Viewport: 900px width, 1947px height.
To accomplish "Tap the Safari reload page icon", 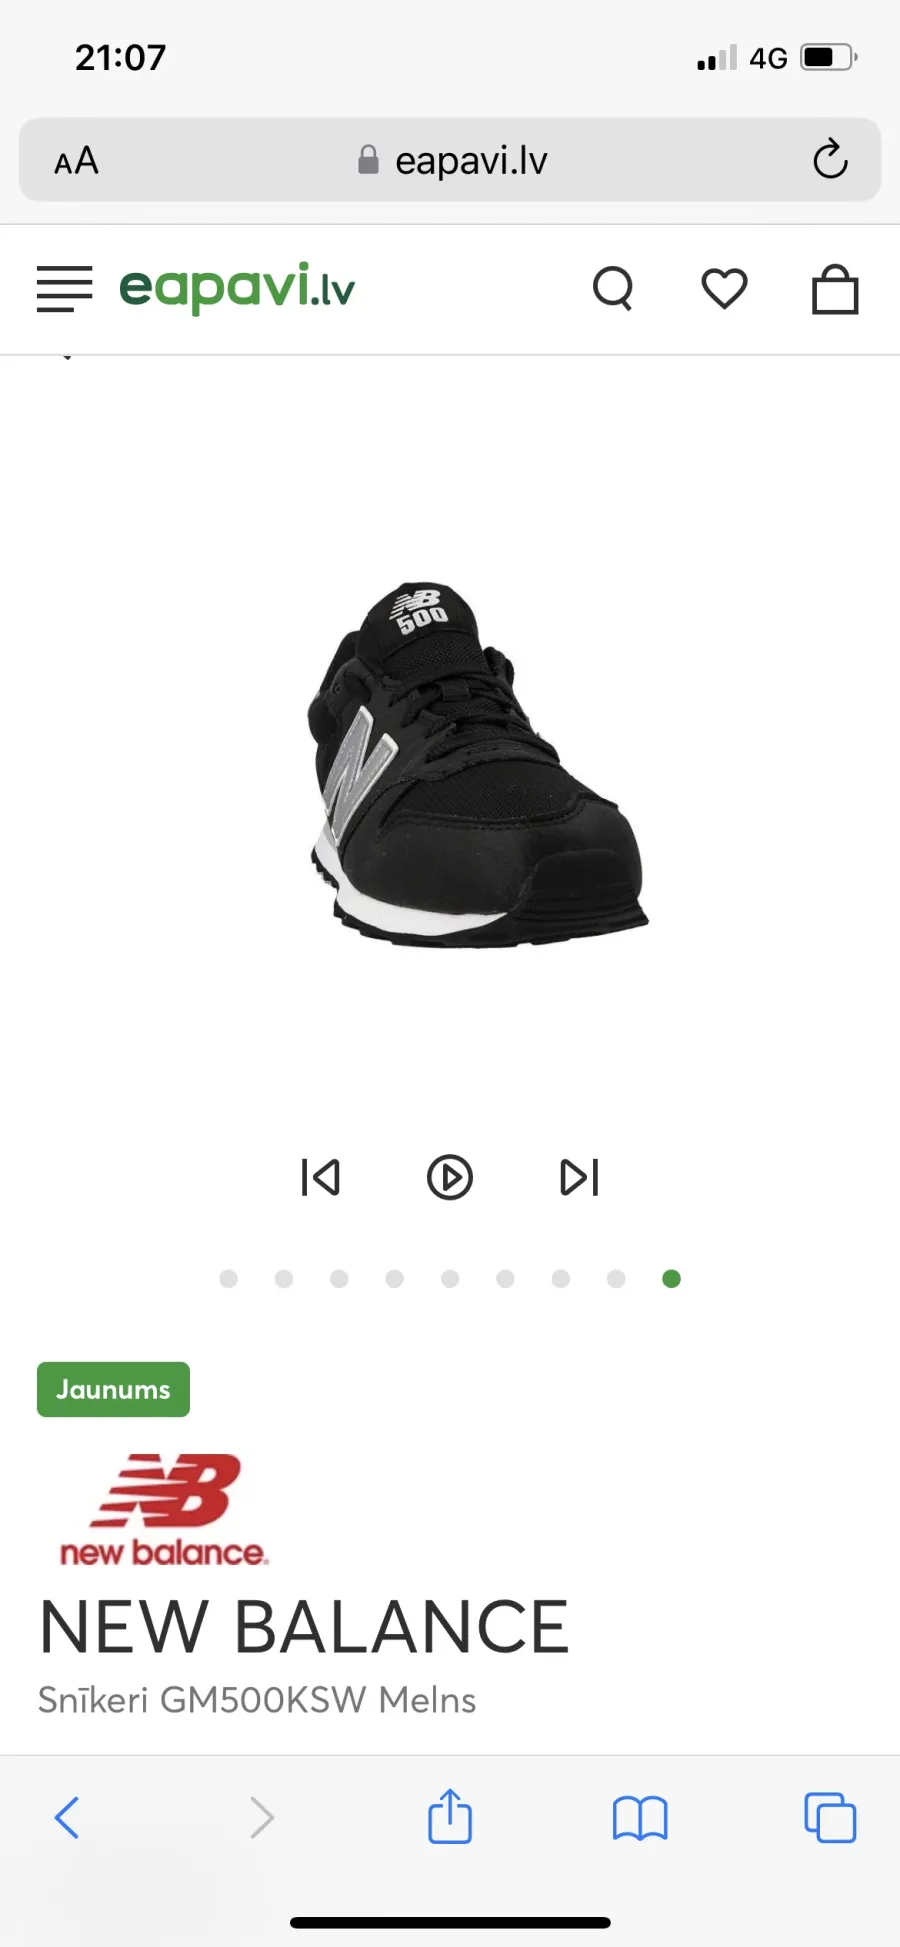I will pyautogui.click(x=830, y=159).
